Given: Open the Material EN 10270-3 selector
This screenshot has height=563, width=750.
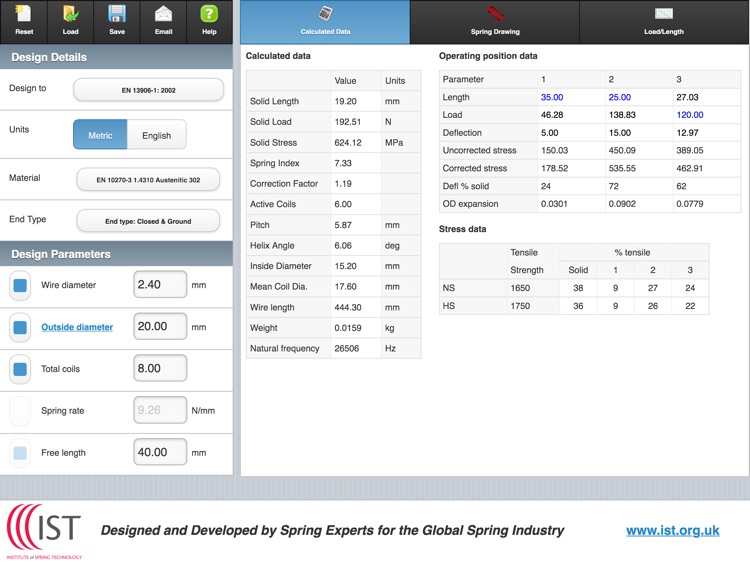Looking at the screenshot, I should pyautogui.click(x=148, y=180).
